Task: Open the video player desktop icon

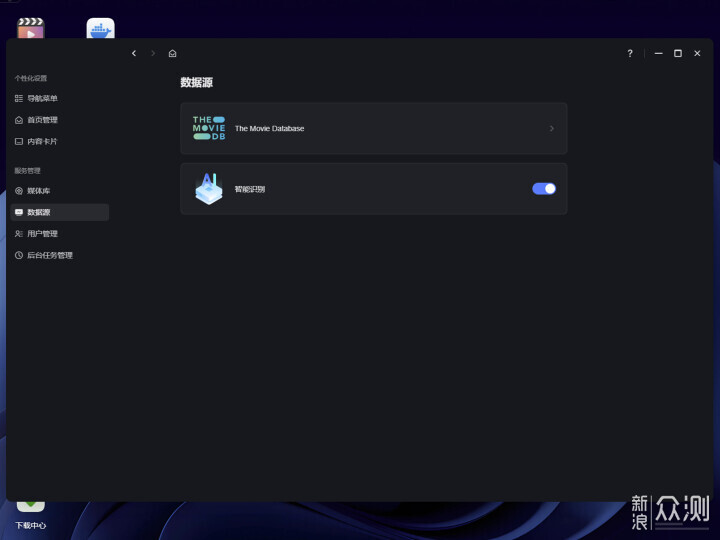Action: pyautogui.click(x=31, y=28)
